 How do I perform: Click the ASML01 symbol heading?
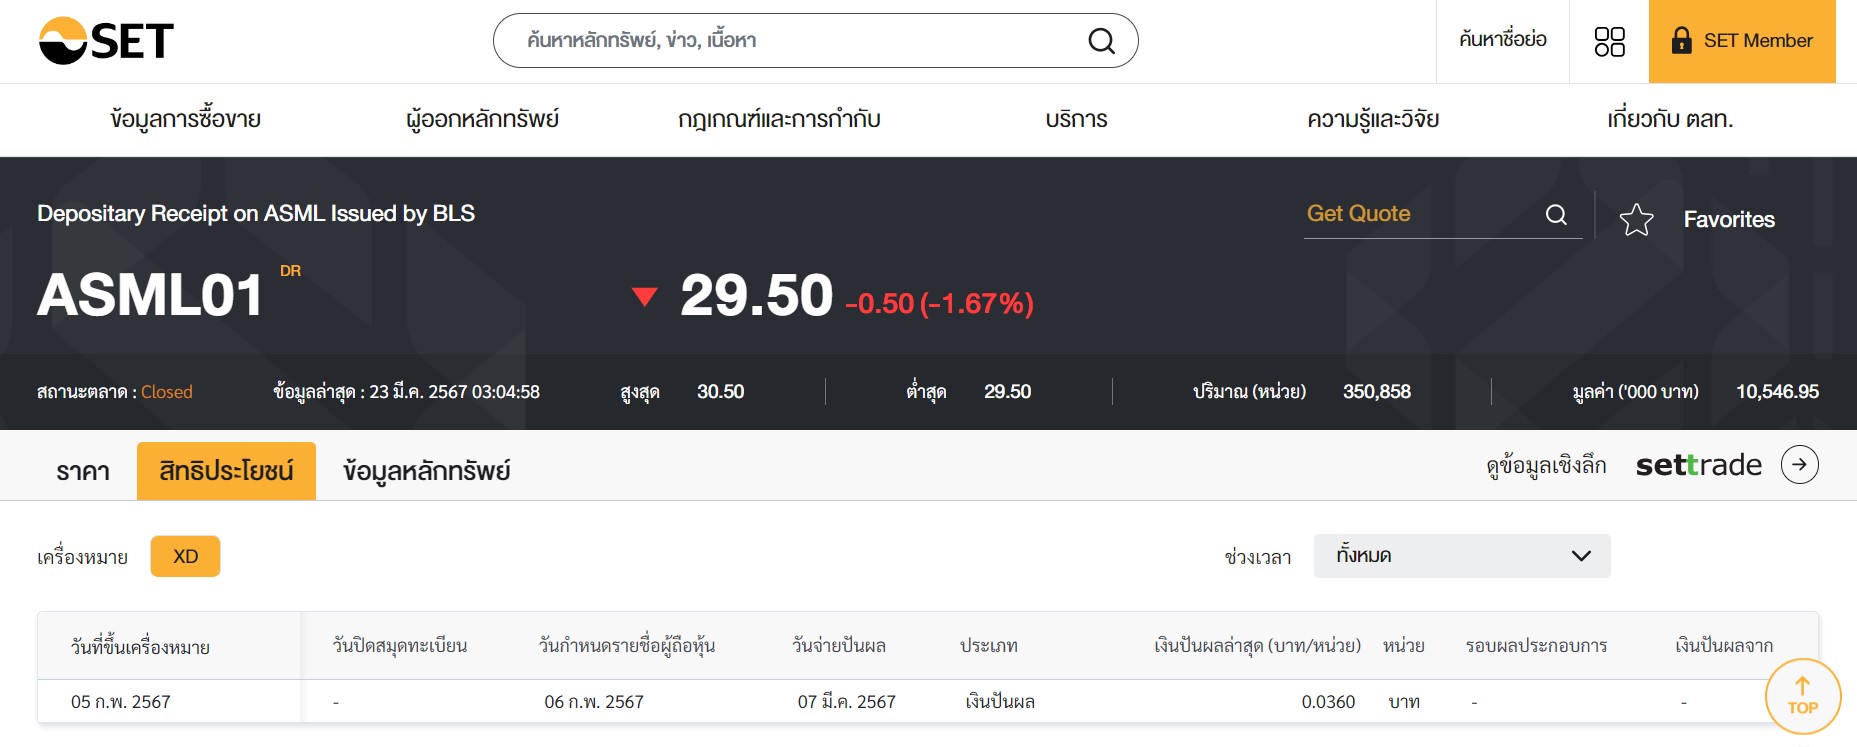point(150,296)
